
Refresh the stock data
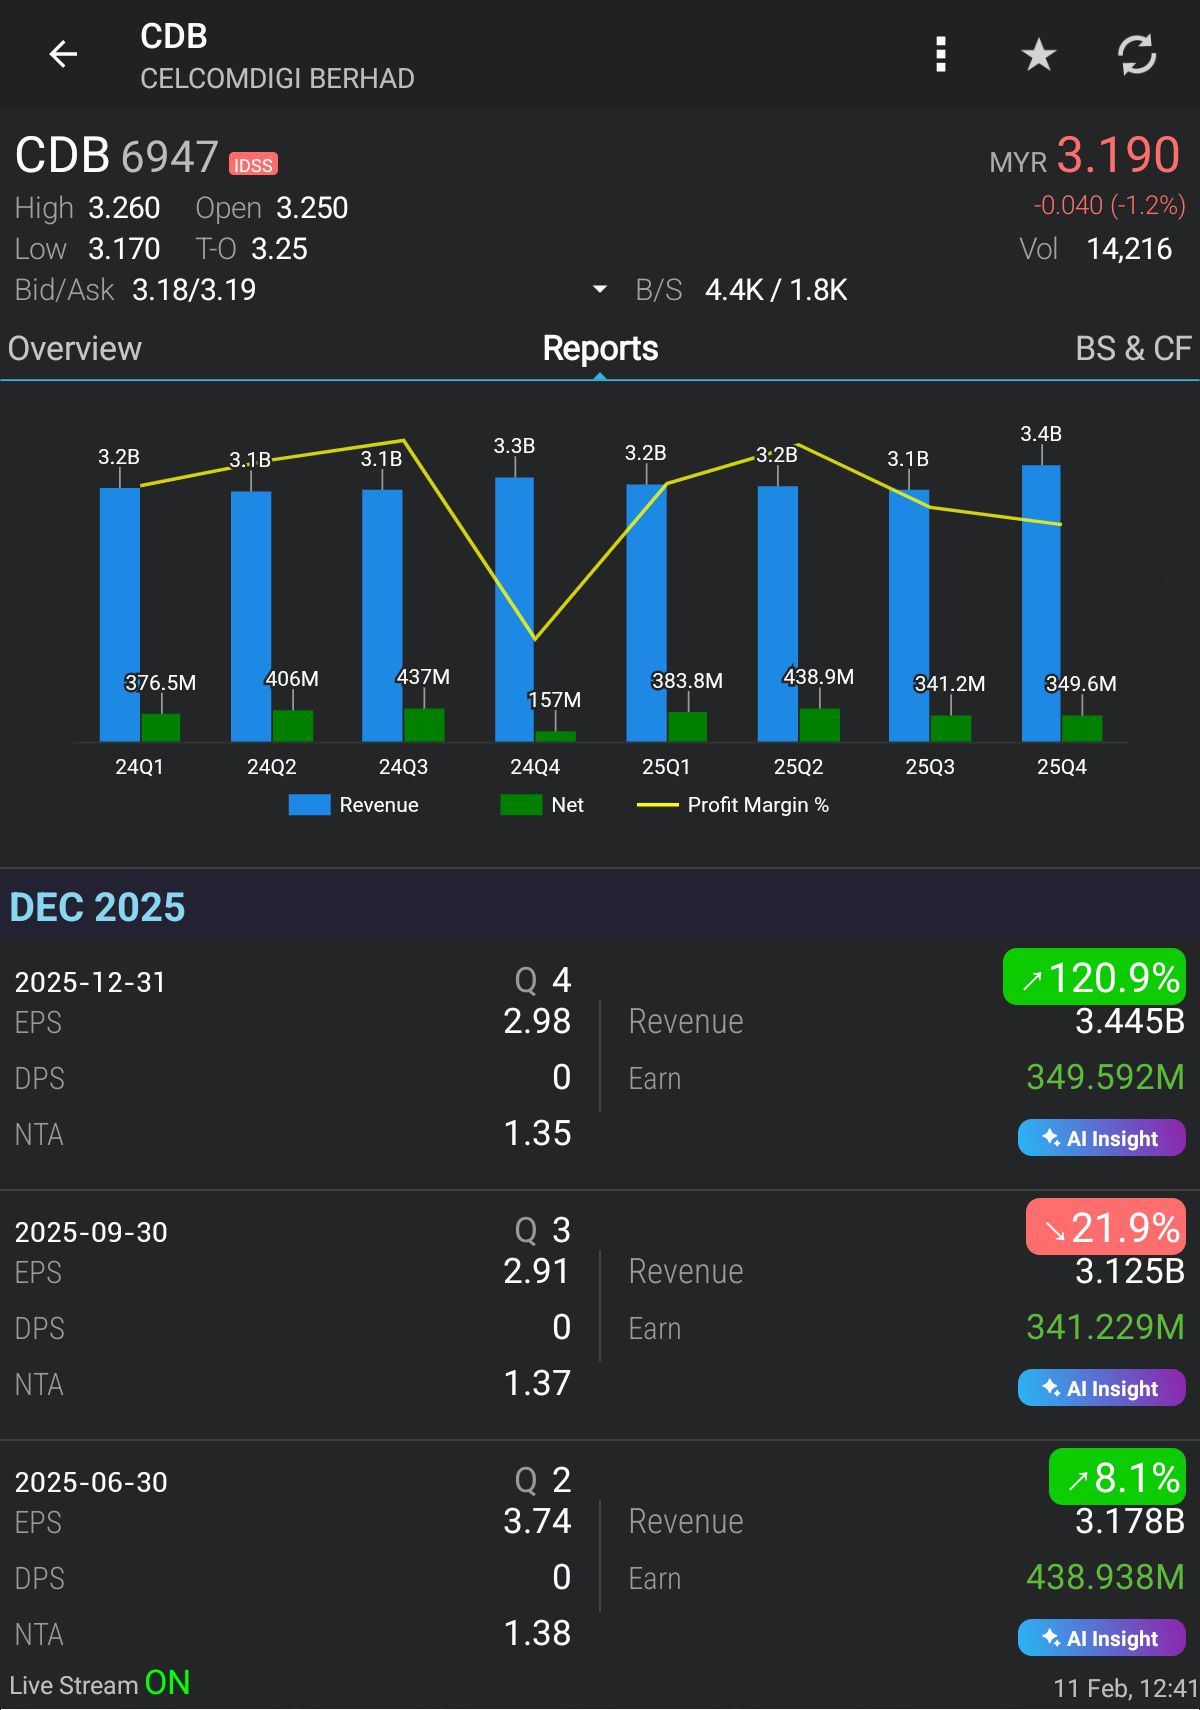click(x=1137, y=54)
